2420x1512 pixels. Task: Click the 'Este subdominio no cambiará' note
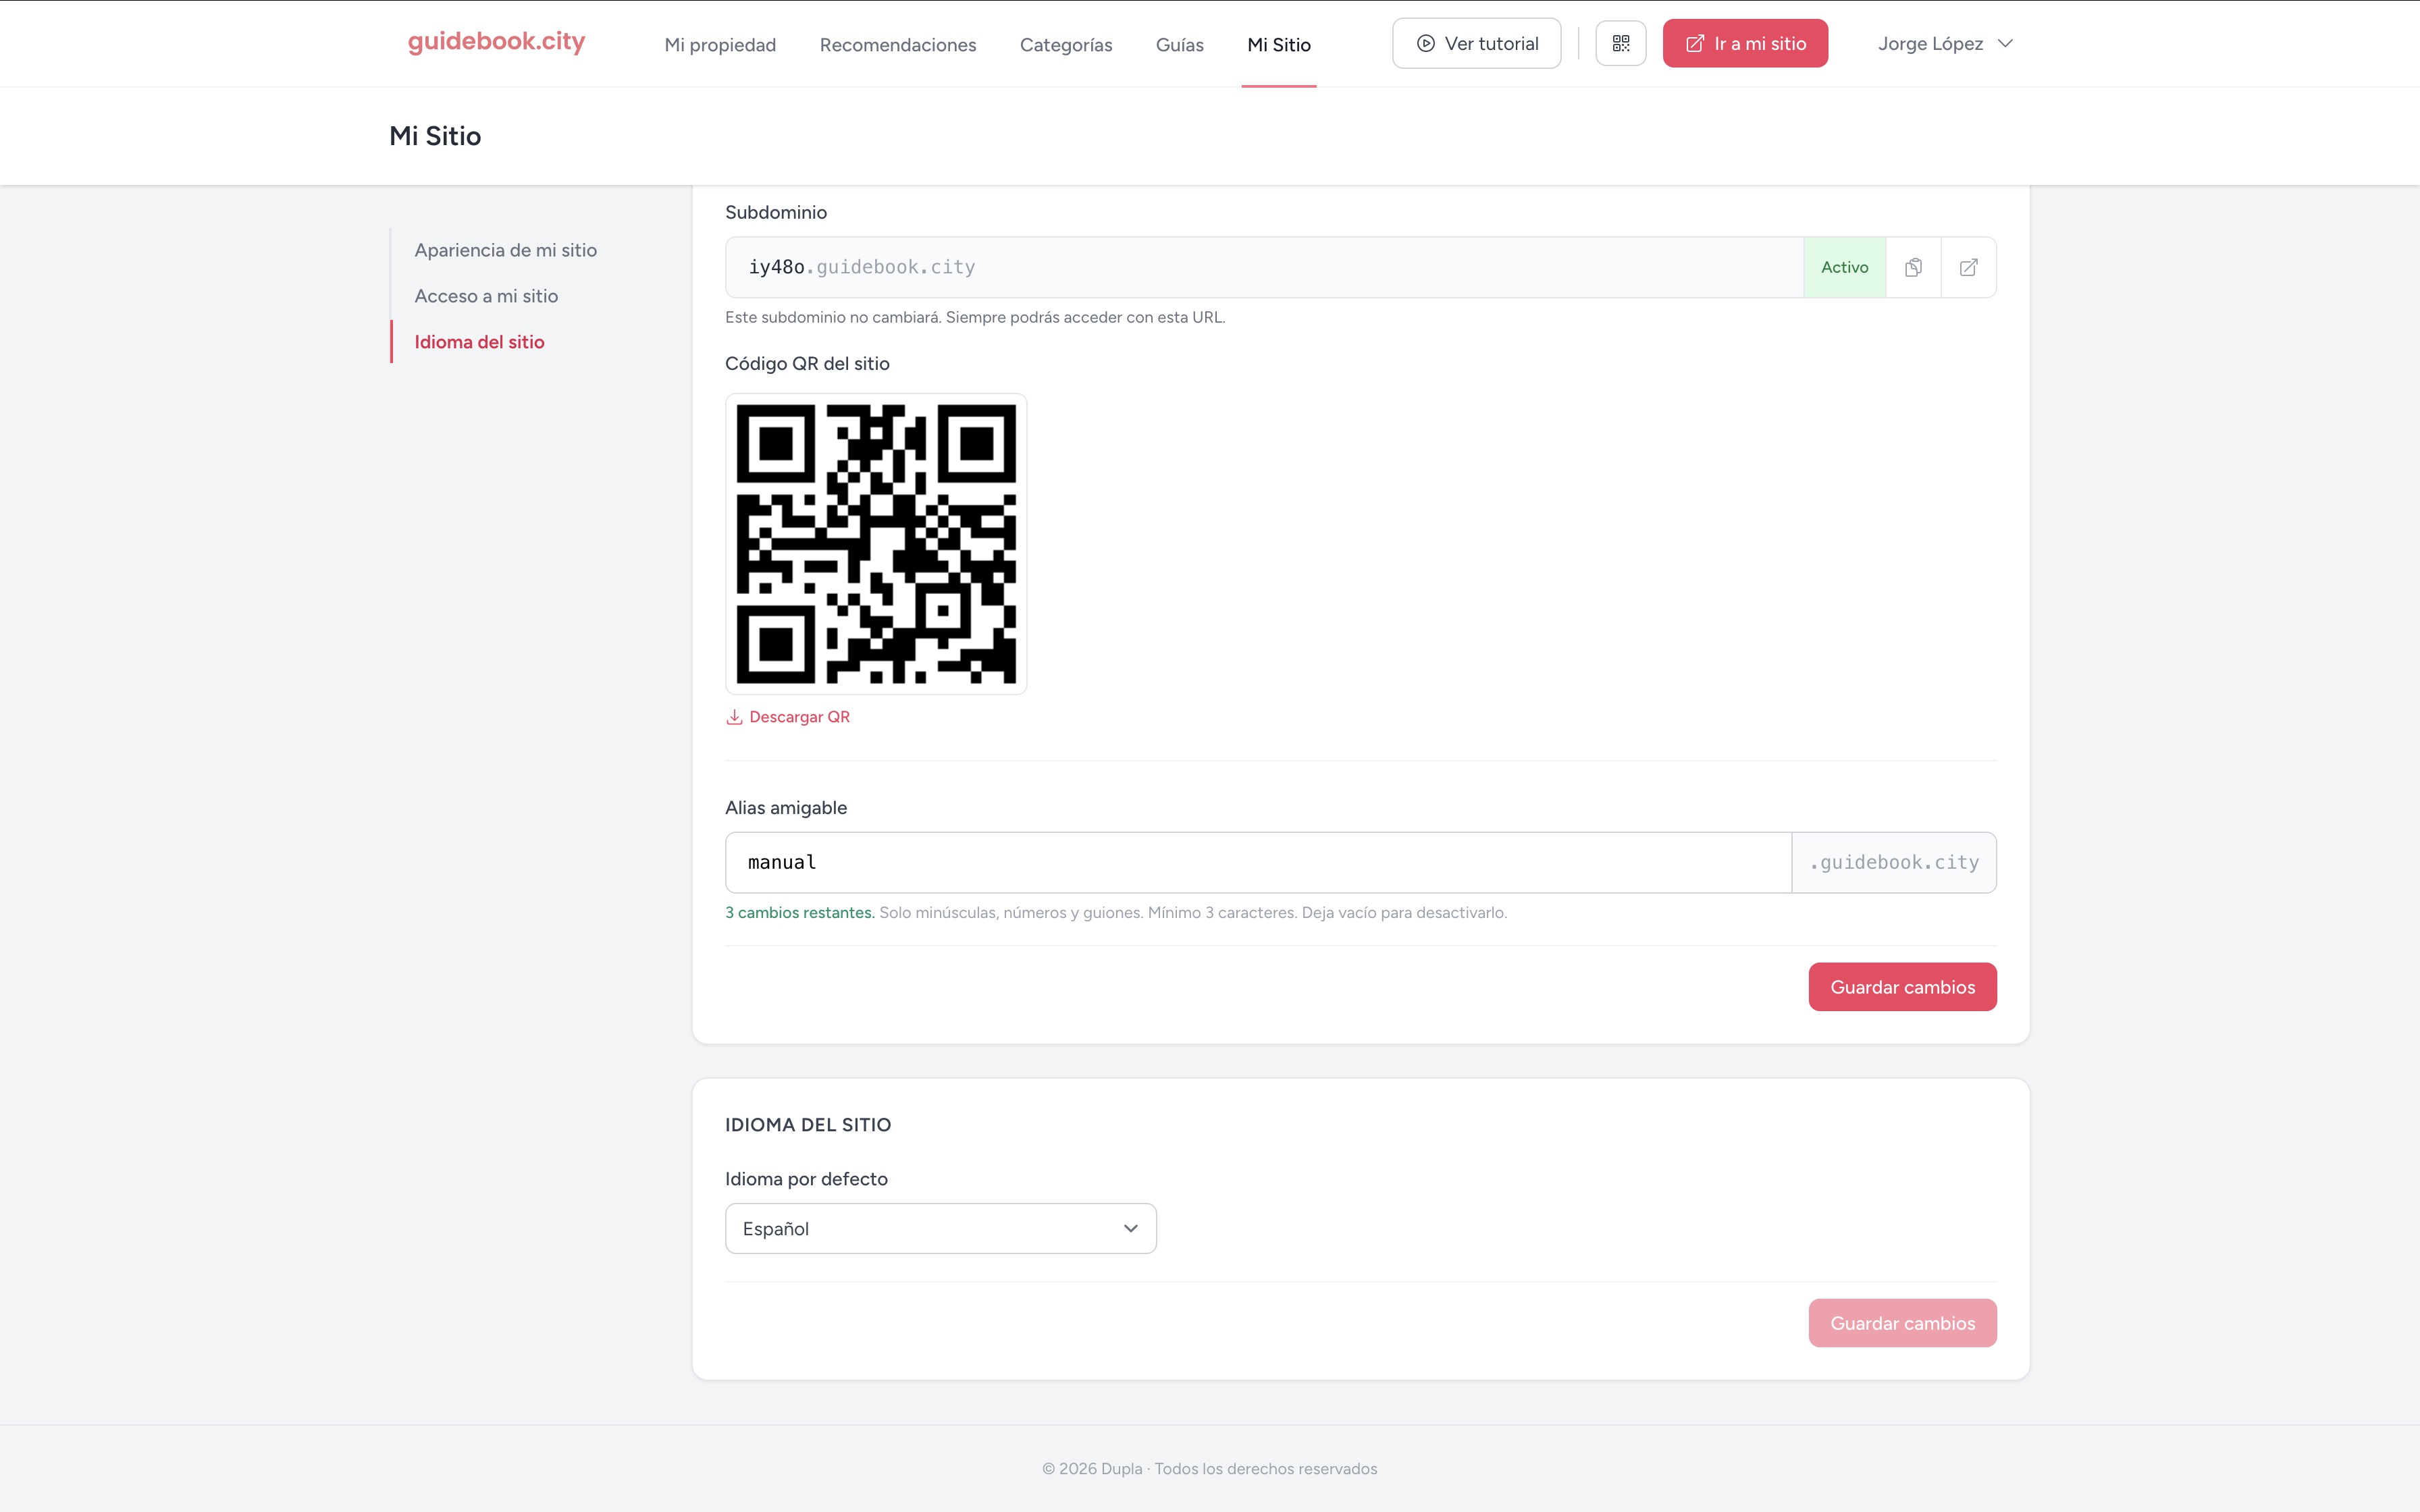(x=975, y=317)
